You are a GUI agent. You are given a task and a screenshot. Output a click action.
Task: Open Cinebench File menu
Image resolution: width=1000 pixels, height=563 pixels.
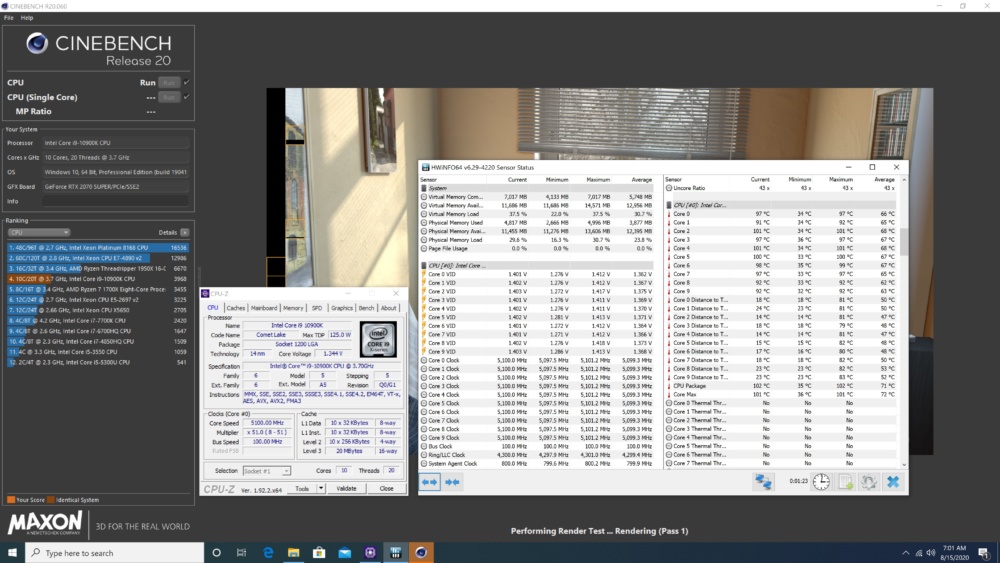click(8, 18)
